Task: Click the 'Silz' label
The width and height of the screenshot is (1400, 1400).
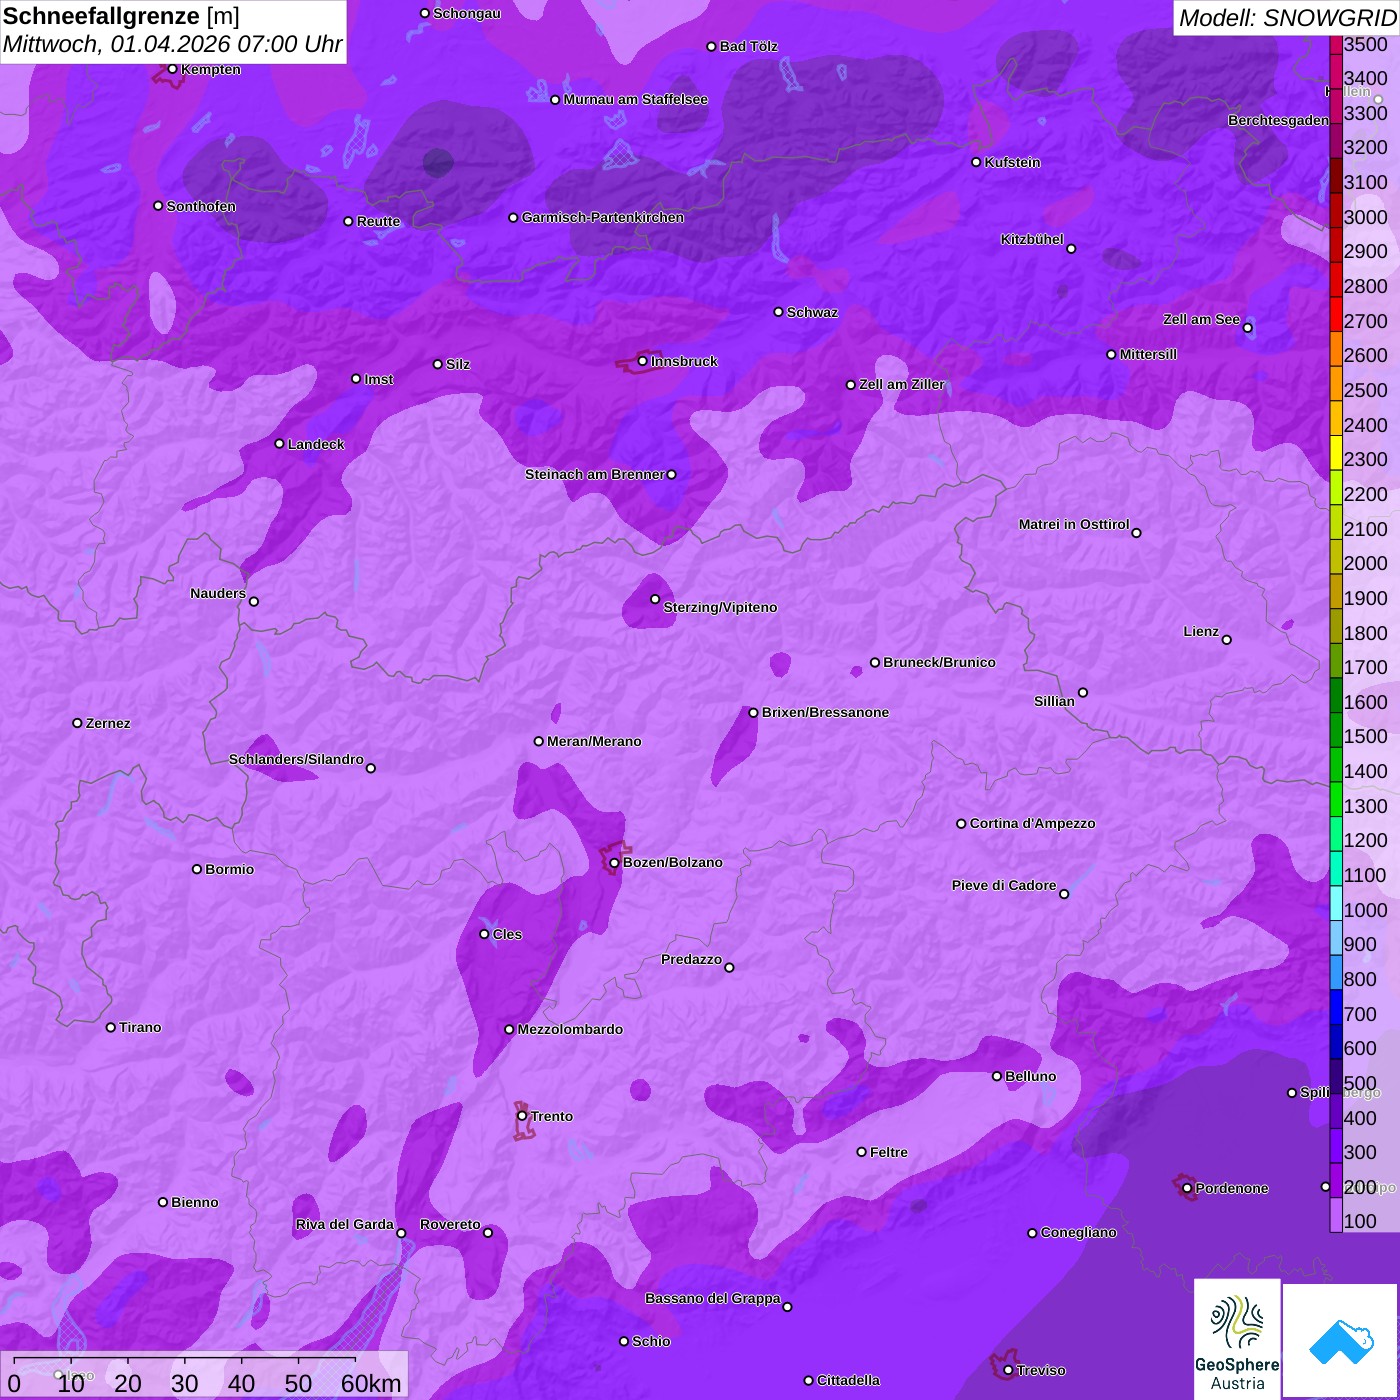Action: click(458, 364)
